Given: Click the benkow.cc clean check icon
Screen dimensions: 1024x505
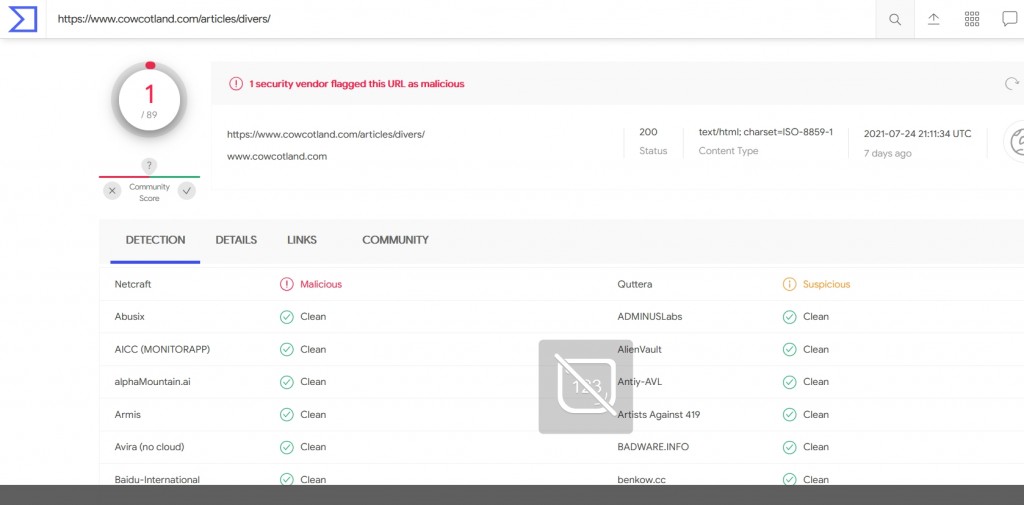Looking at the screenshot, I should [790, 479].
